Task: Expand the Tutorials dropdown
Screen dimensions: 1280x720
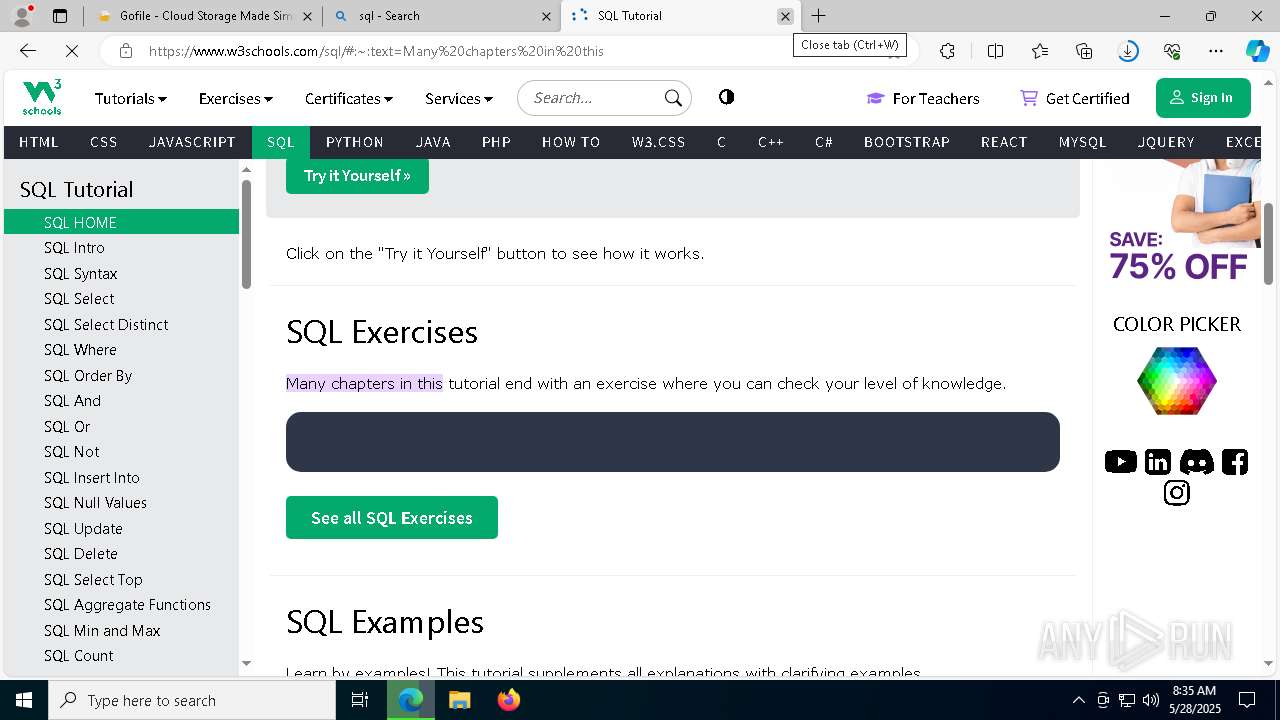Action: tap(130, 98)
